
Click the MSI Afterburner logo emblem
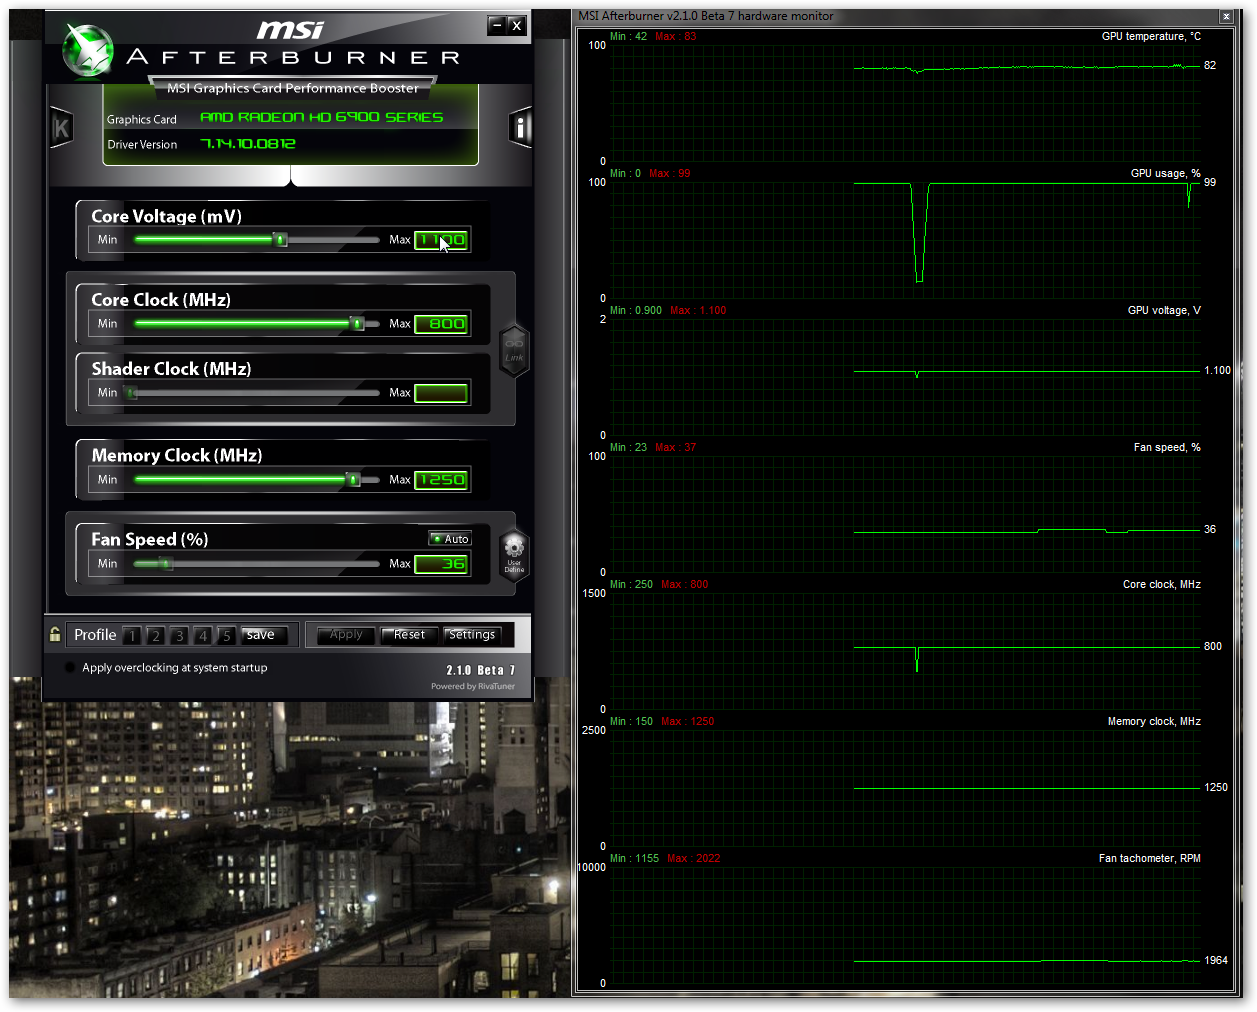[x=88, y=50]
